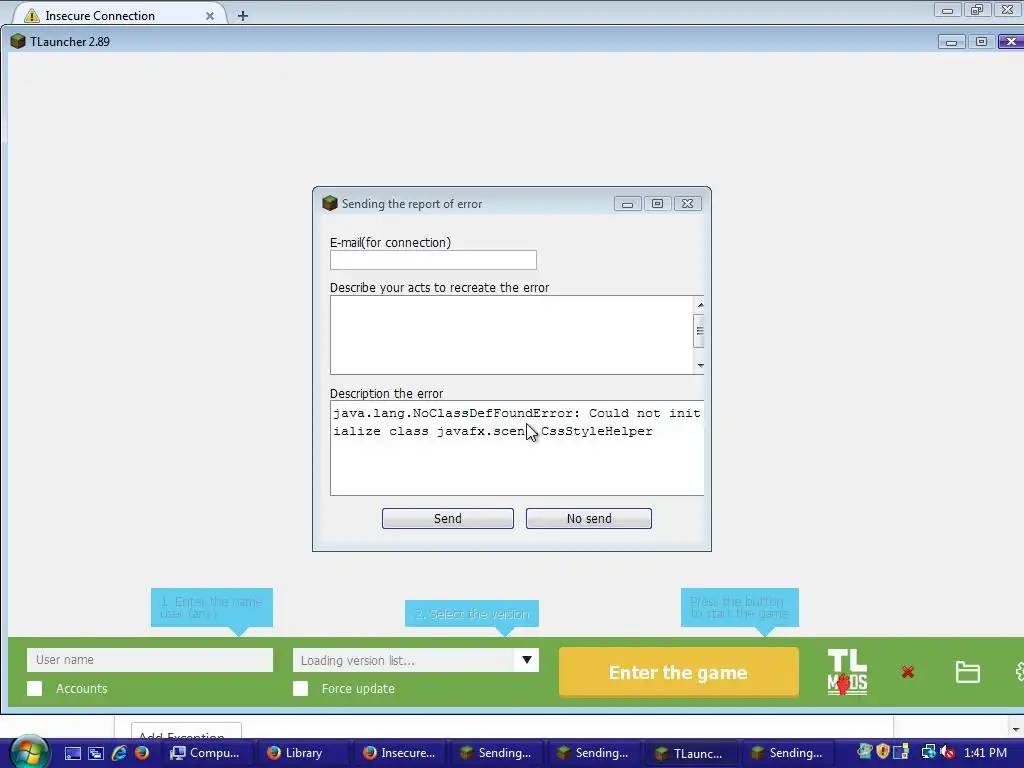This screenshot has width=1024, height=768.
Task: Click the NoClassDefFoundError error text line
Action: pyautogui.click(x=517, y=413)
